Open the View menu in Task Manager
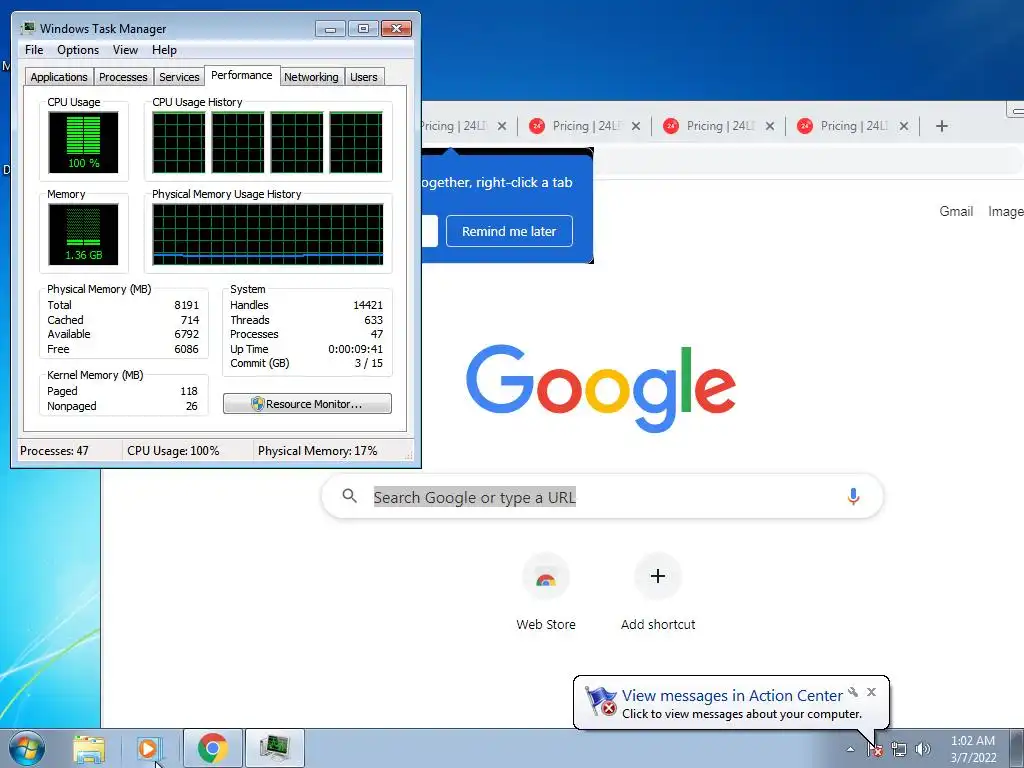The height and width of the screenshot is (768, 1024). pyautogui.click(x=125, y=50)
